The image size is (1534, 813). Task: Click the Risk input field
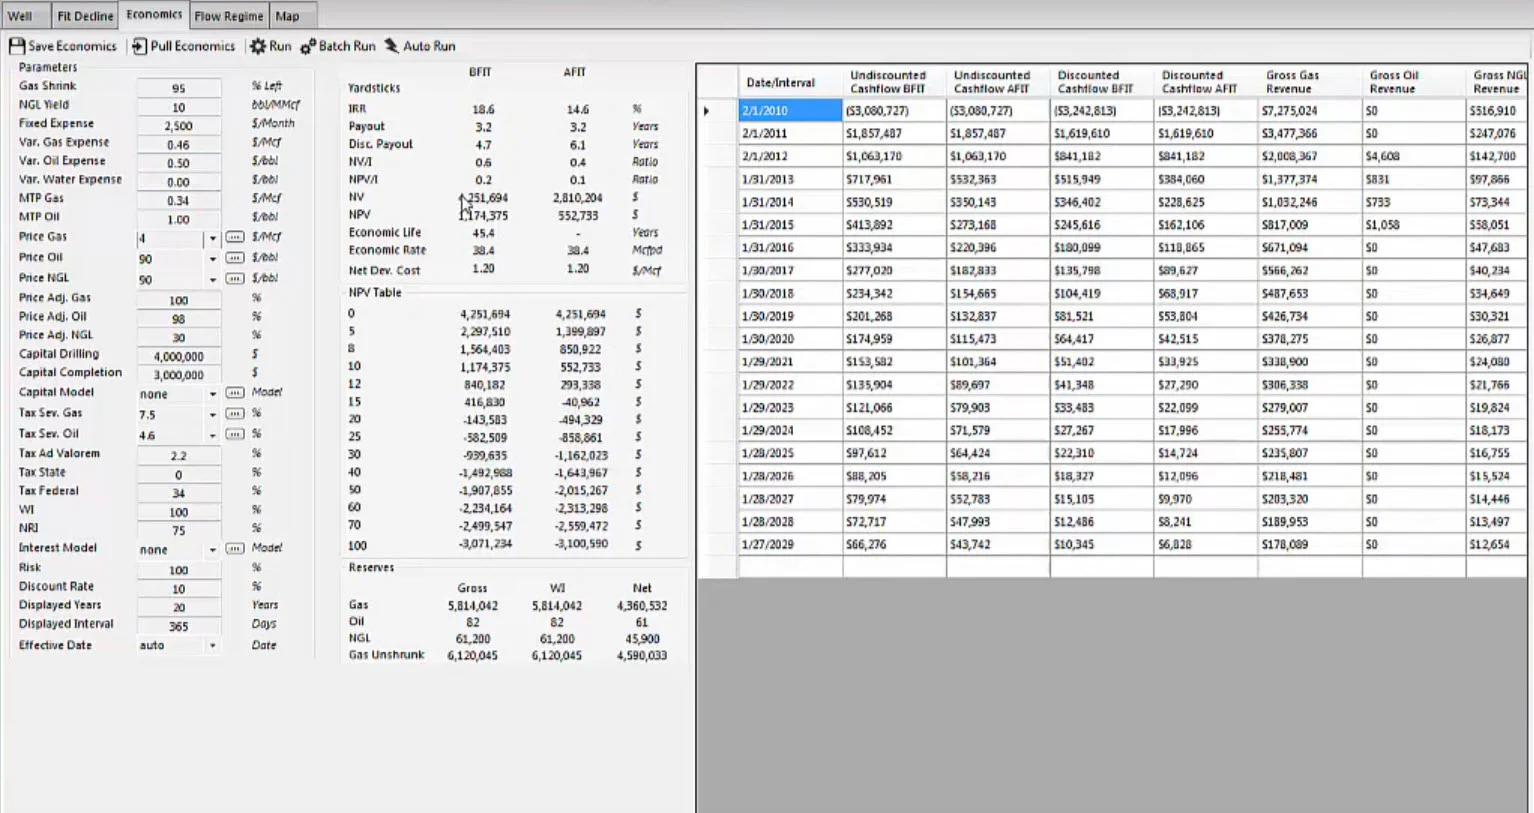(x=178, y=570)
